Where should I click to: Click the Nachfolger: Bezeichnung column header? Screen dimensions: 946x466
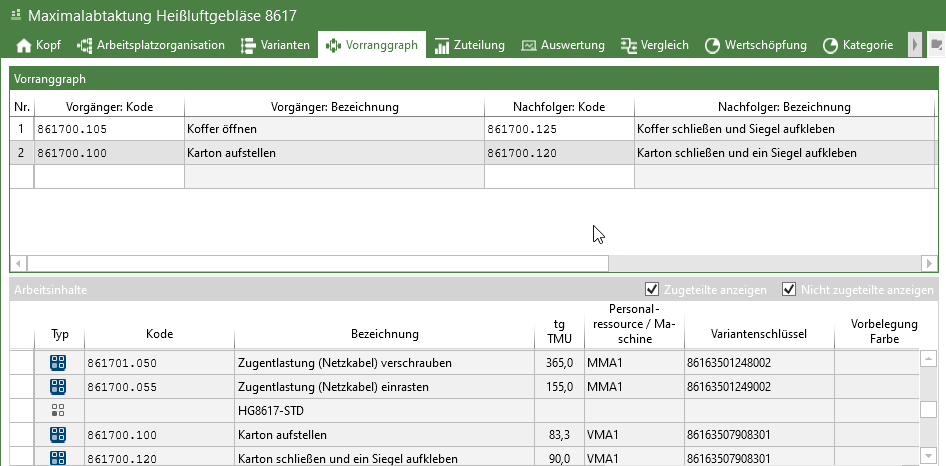coord(784,107)
